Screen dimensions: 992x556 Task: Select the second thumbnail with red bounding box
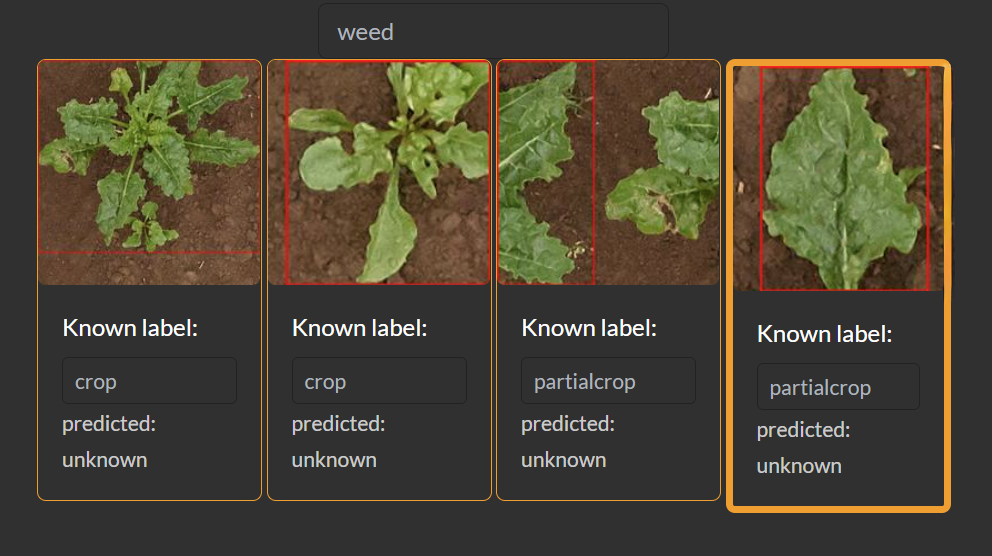[x=379, y=172]
